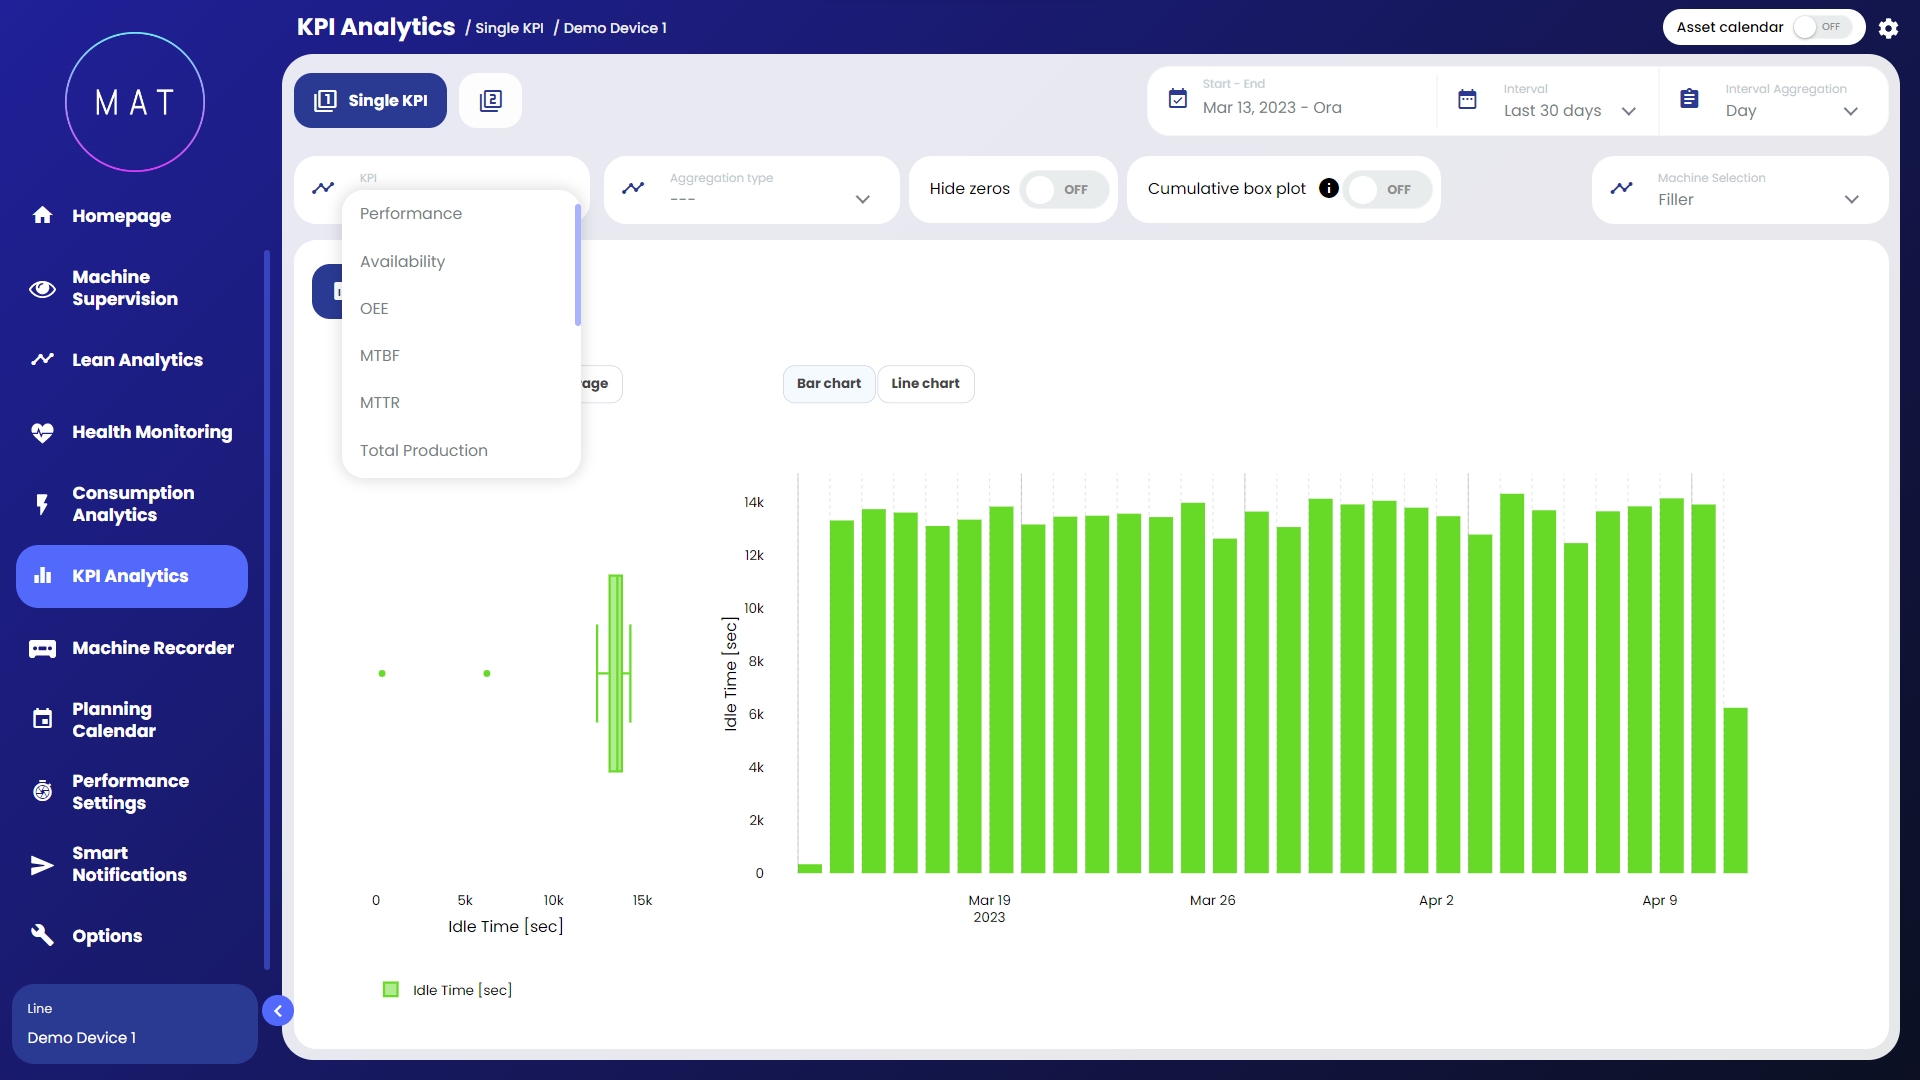
Task: Open Machine Recorder icon in sidebar
Action: (42, 649)
